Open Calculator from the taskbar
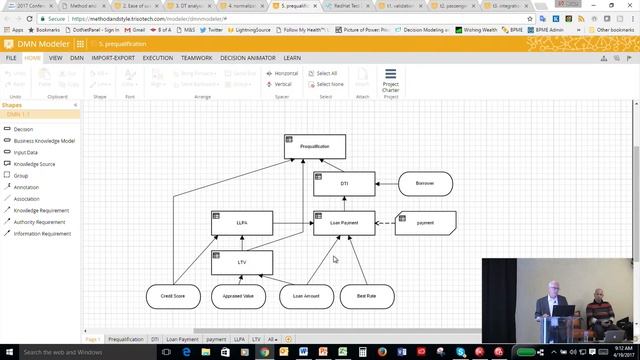This screenshot has width=640, height=360. 362,352
